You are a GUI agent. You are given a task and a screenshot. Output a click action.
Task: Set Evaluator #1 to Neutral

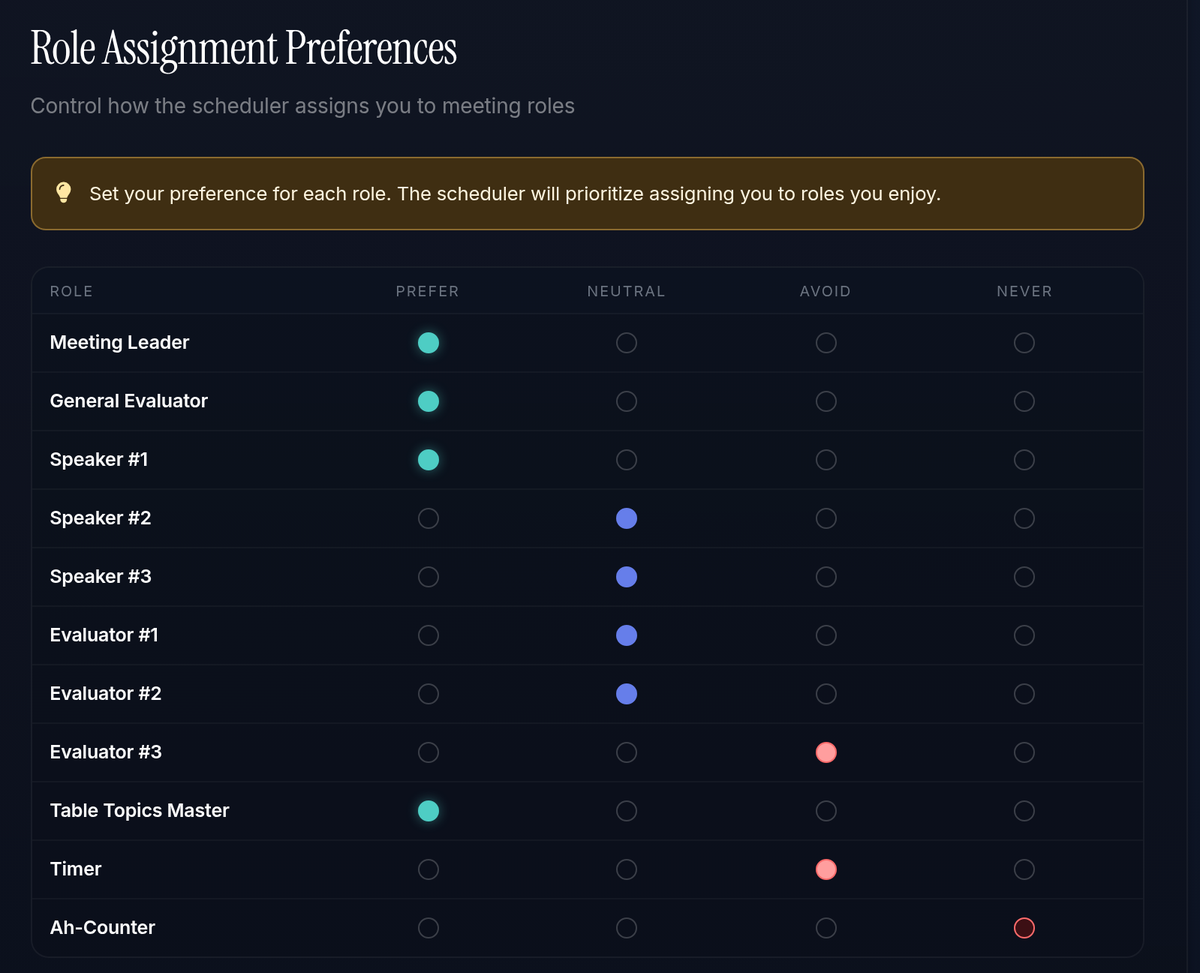click(626, 635)
